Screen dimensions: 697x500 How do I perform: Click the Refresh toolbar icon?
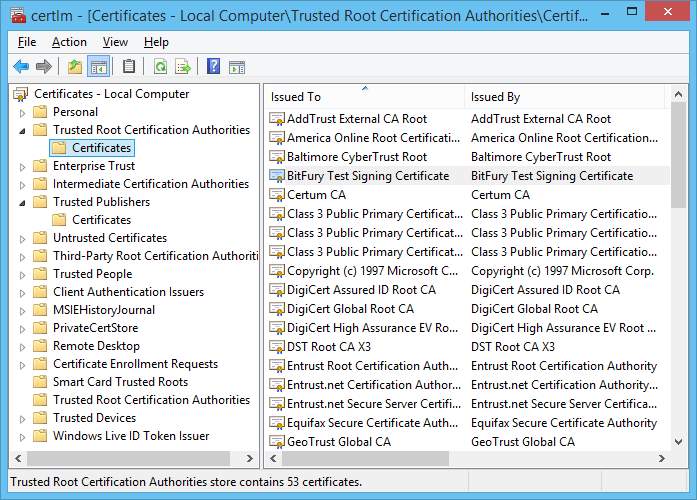pos(160,67)
